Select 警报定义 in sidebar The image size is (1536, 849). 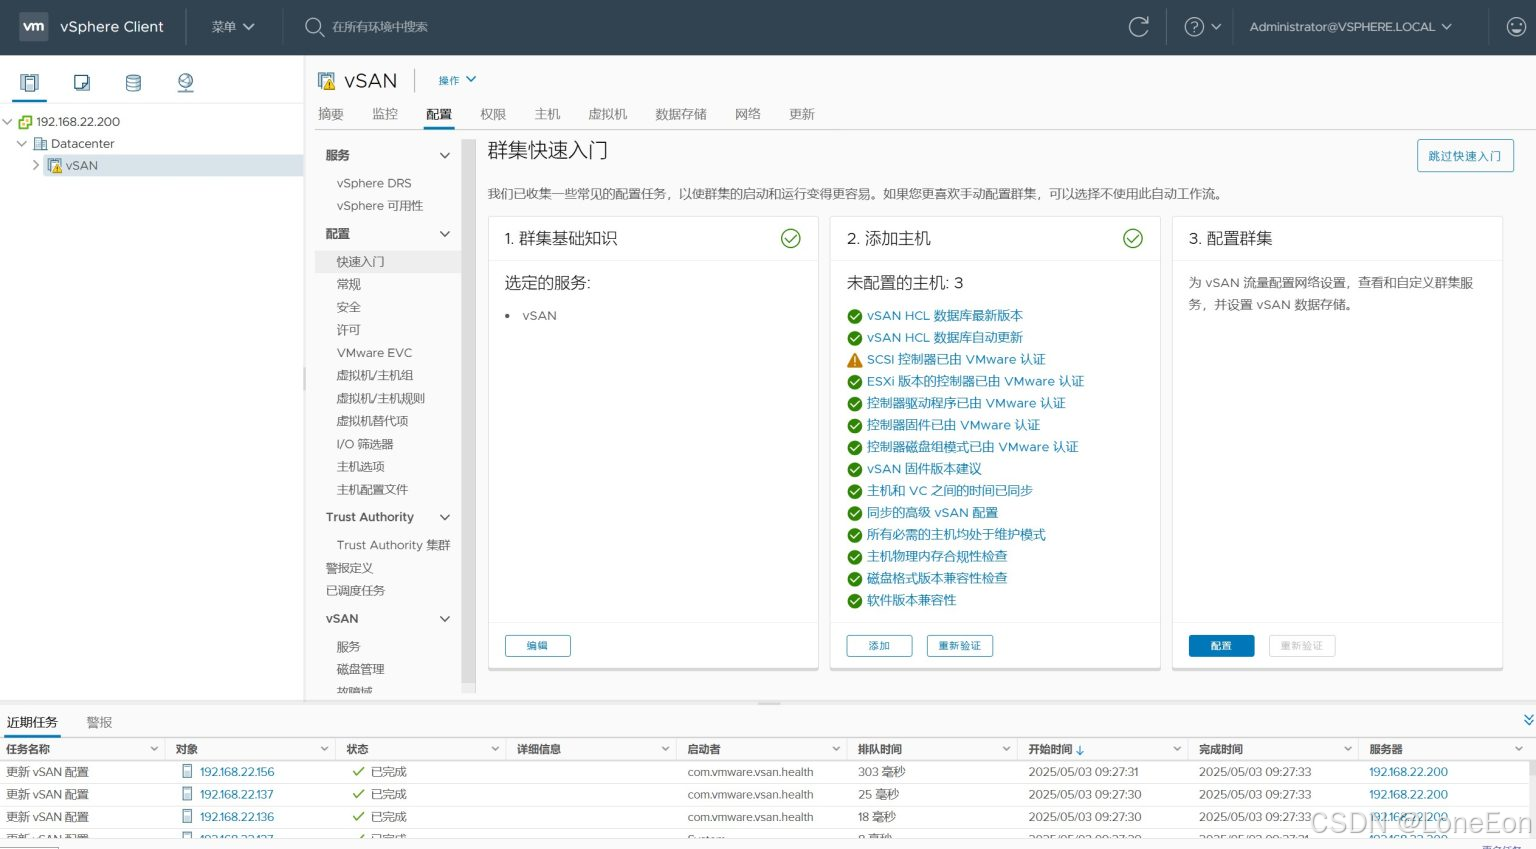point(349,568)
